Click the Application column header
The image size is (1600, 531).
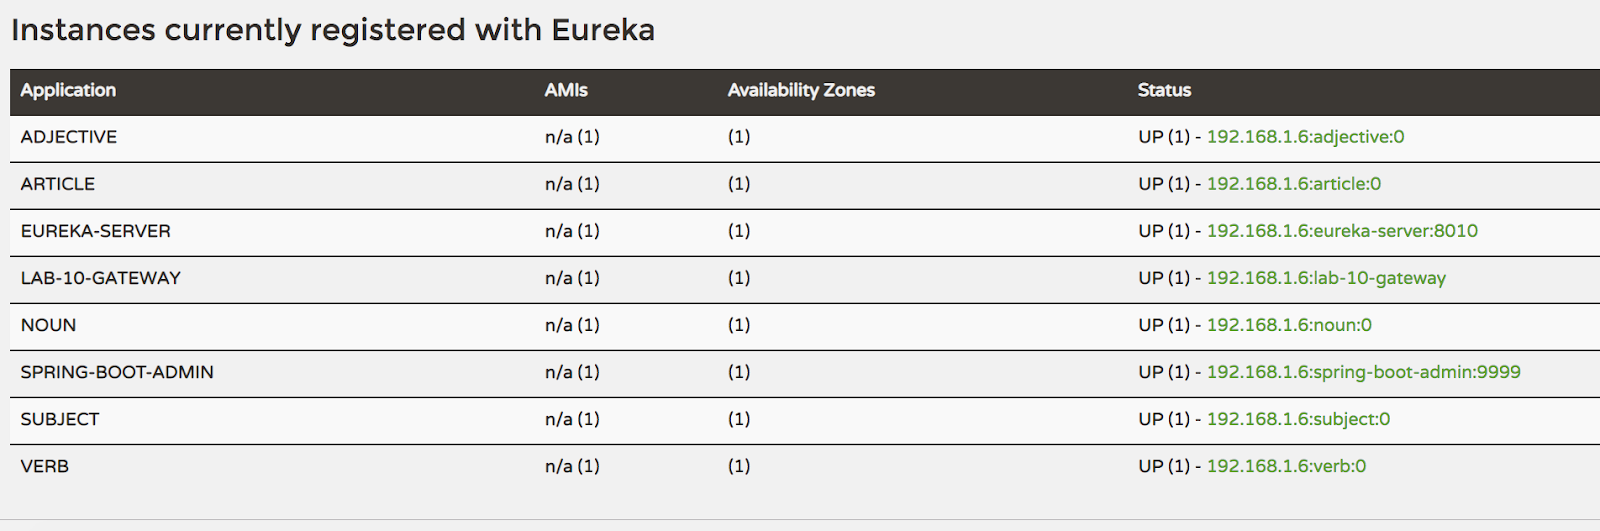pyautogui.click(x=68, y=90)
